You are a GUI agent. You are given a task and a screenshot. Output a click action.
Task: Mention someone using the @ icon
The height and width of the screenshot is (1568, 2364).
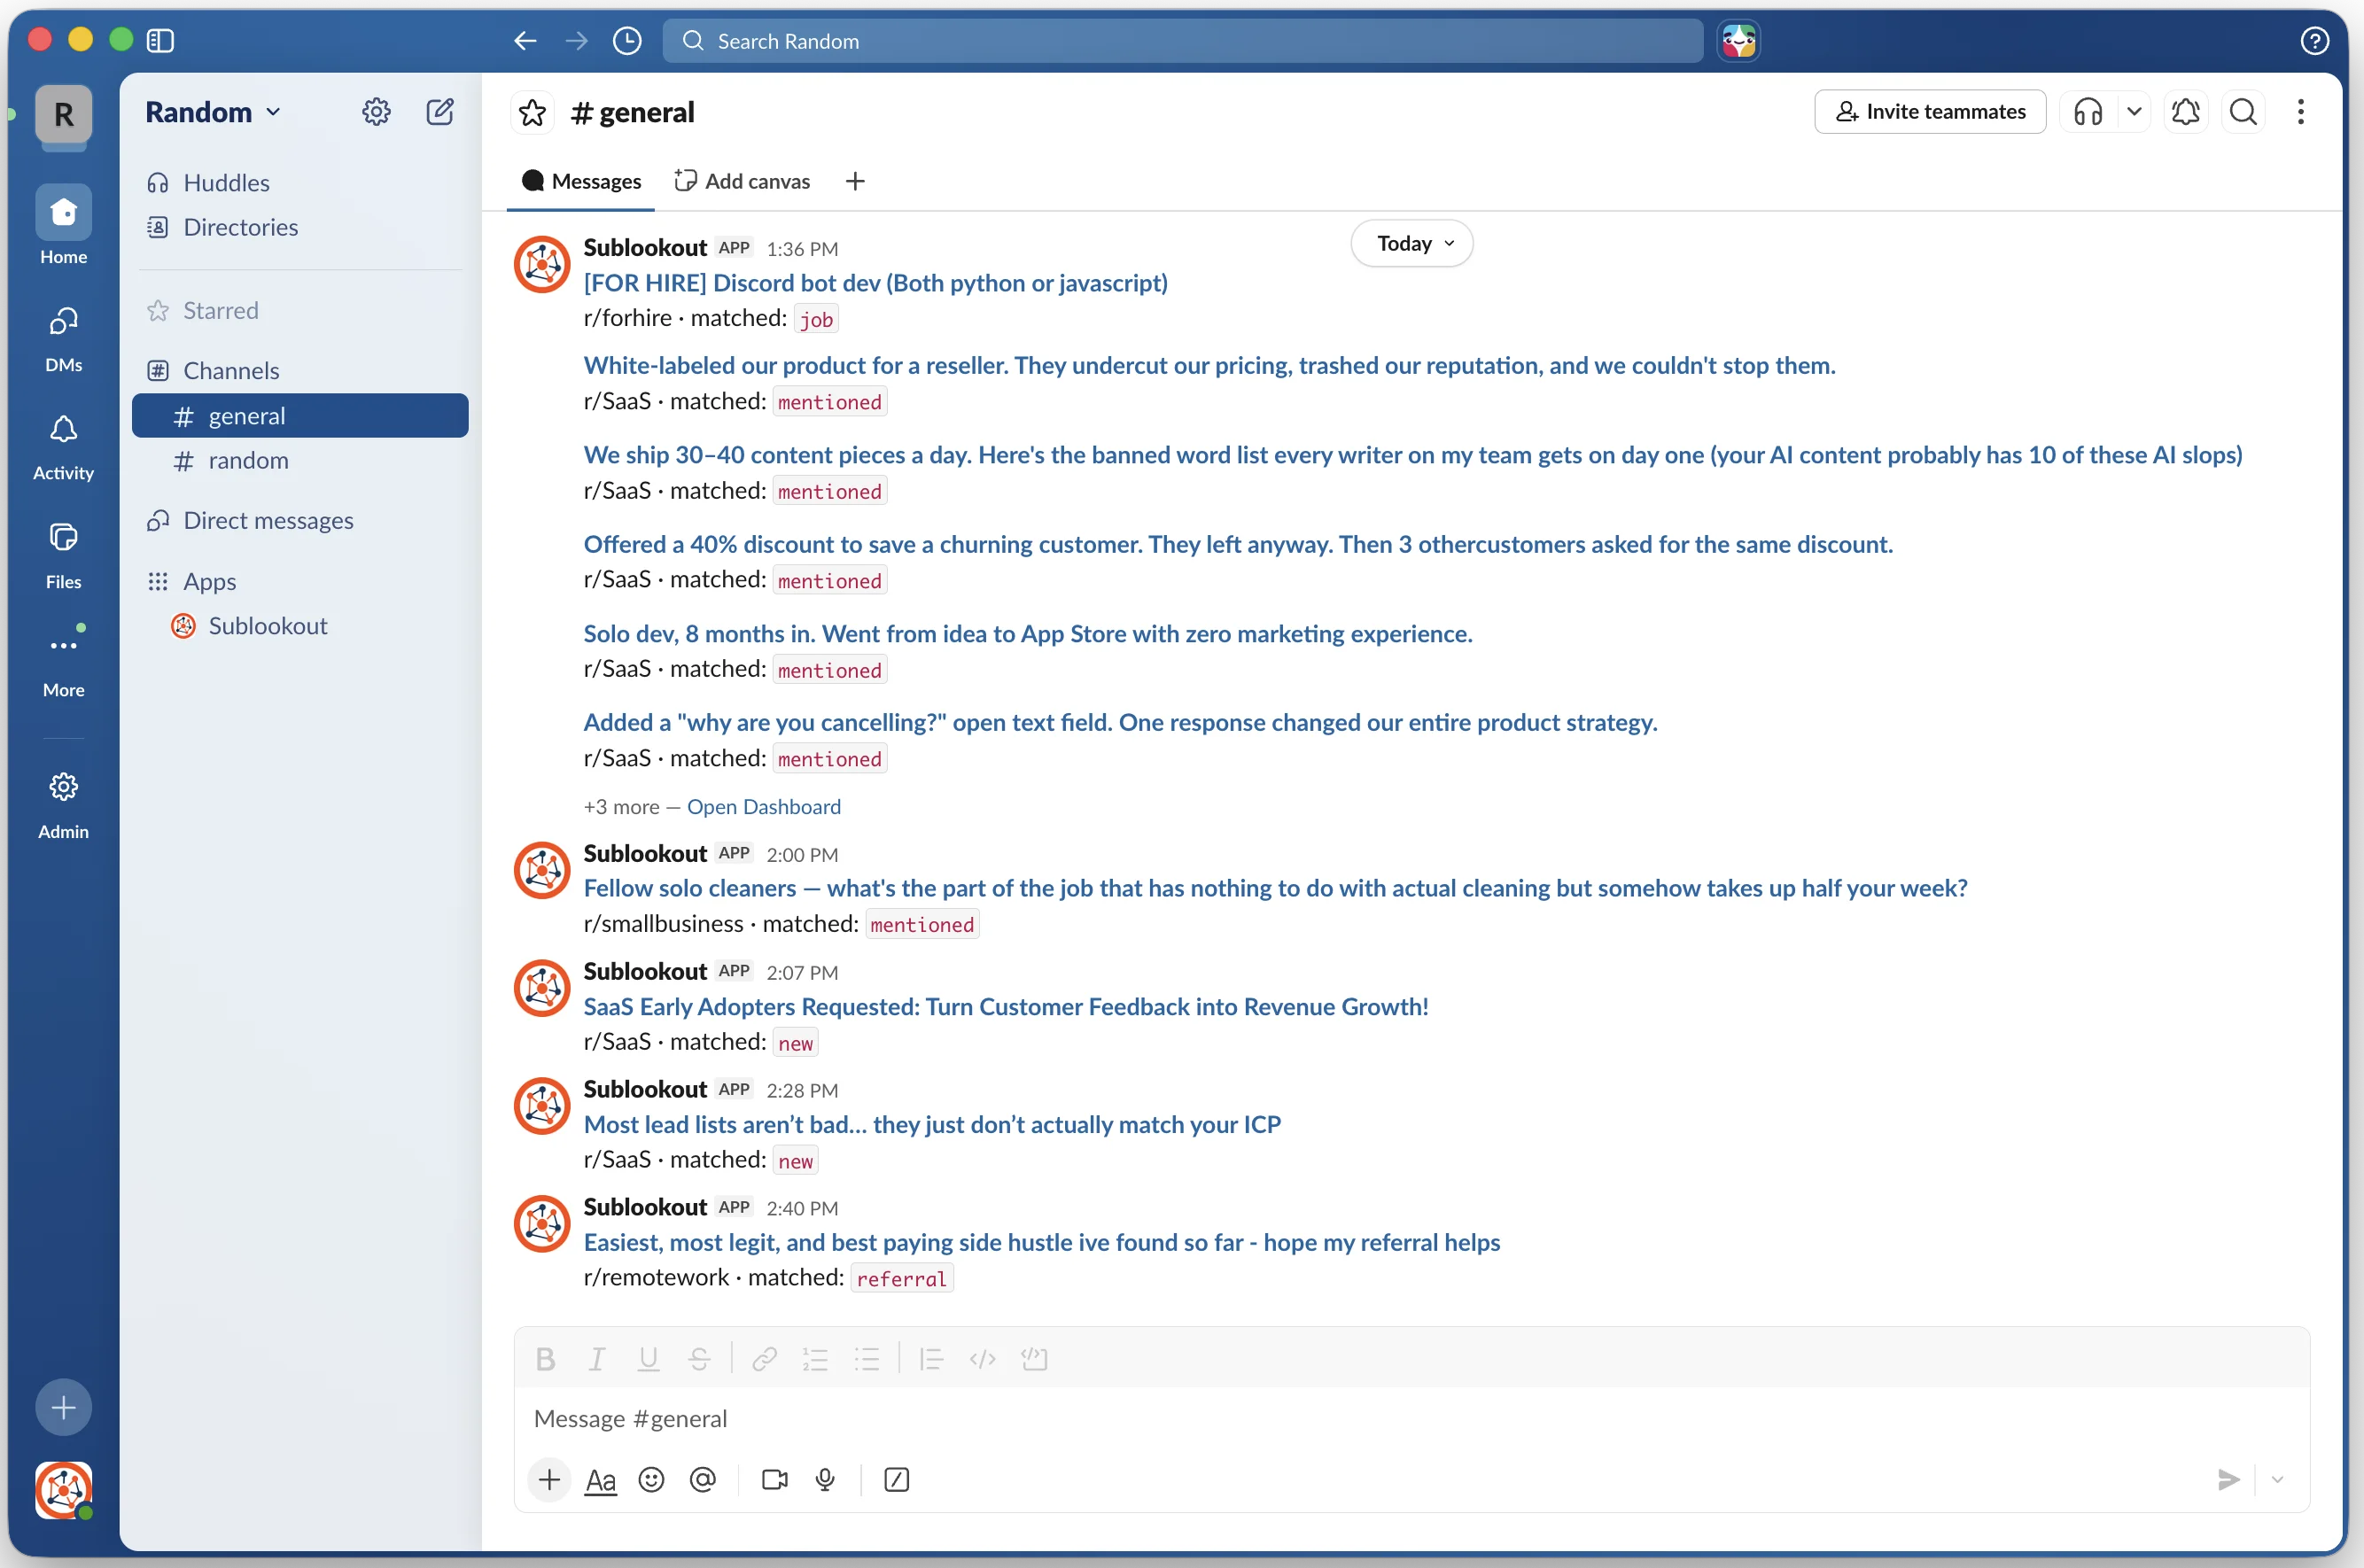tap(703, 1479)
